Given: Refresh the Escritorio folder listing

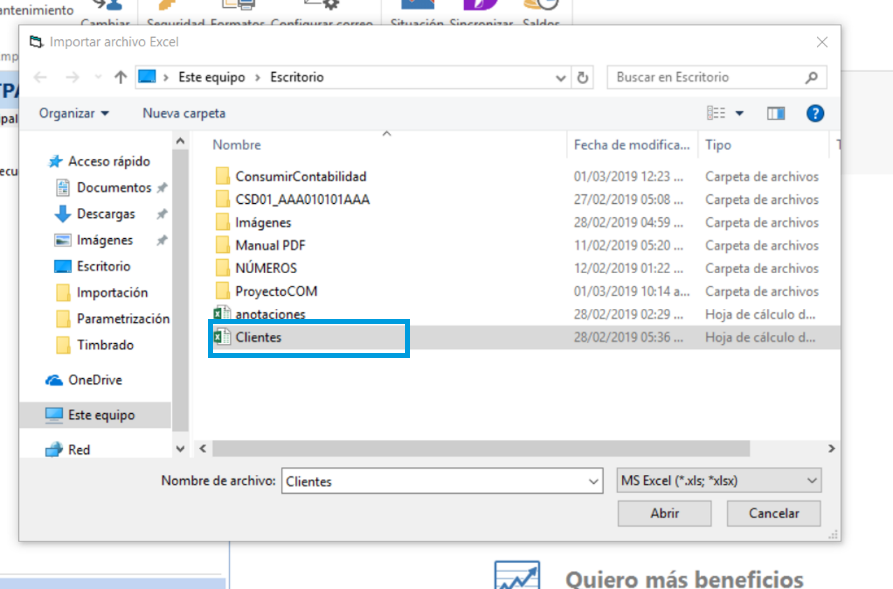Looking at the screenshot, I should click(x=582, y=77).
